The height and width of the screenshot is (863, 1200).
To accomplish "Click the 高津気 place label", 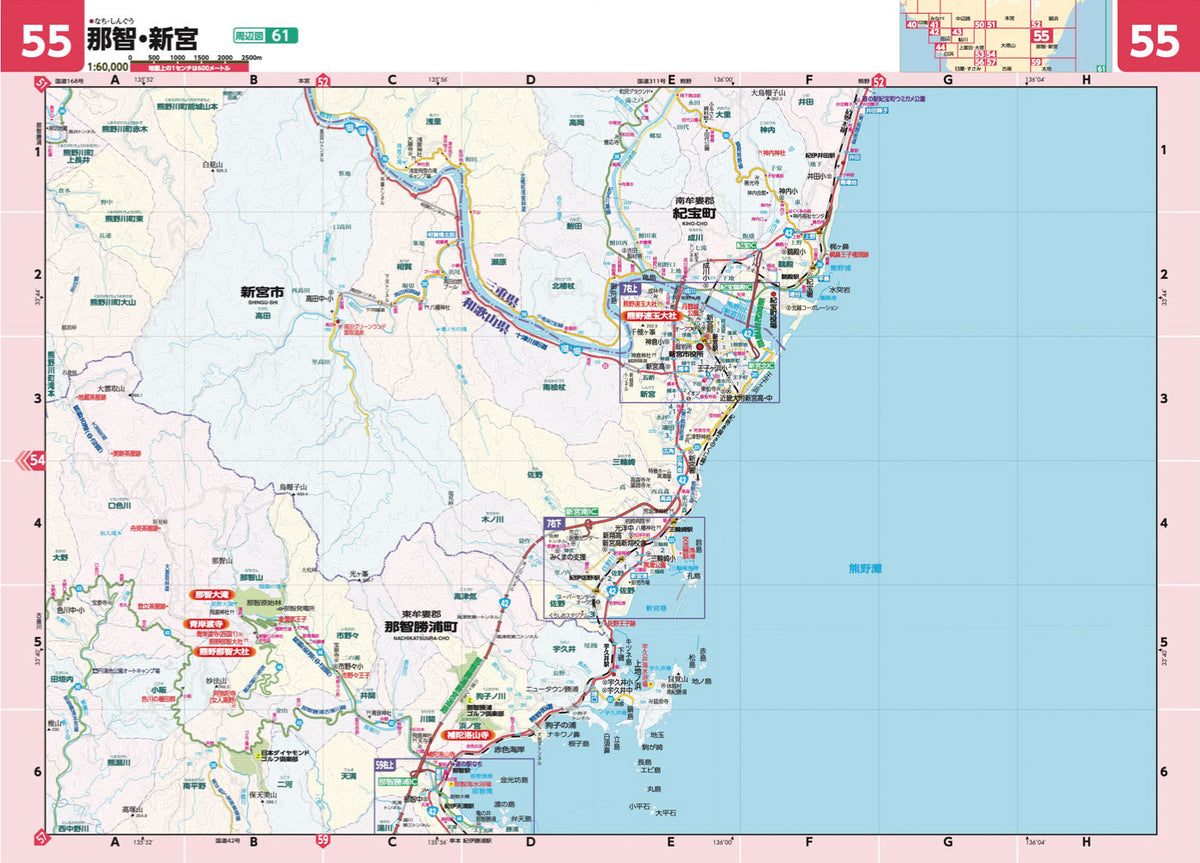I will click(466, 597).
